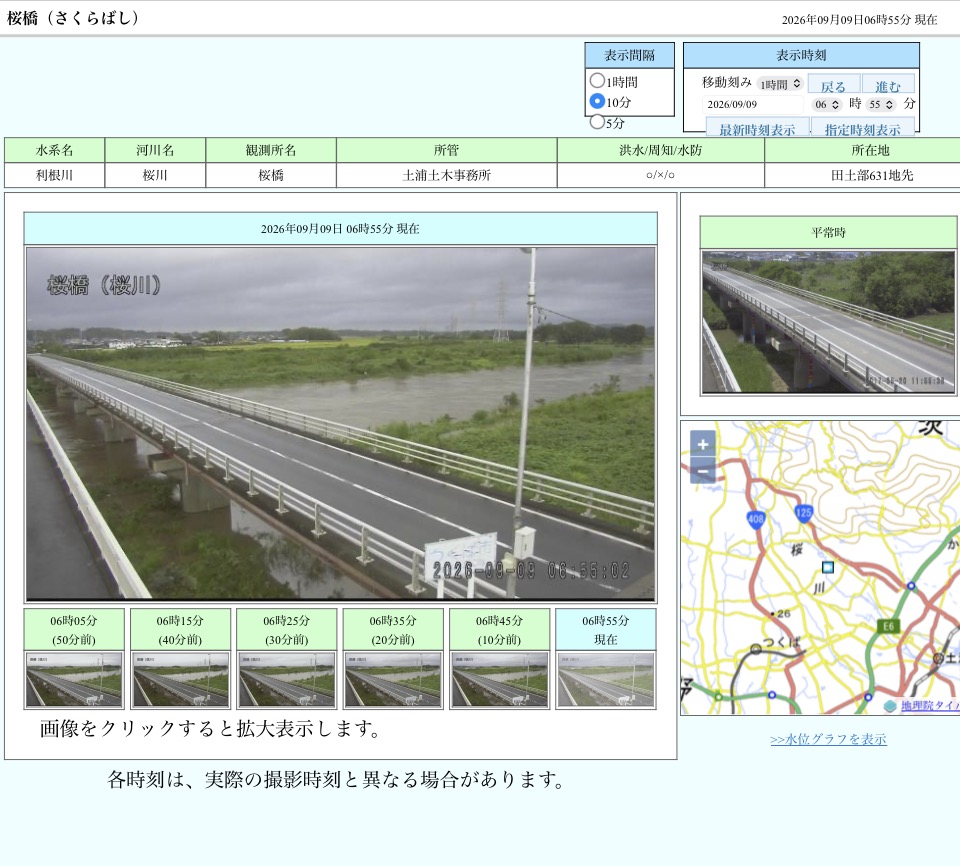This screenshot has width=960, height=866.
Task: Select the 10分 display interval radio
Action: [597, 101]
